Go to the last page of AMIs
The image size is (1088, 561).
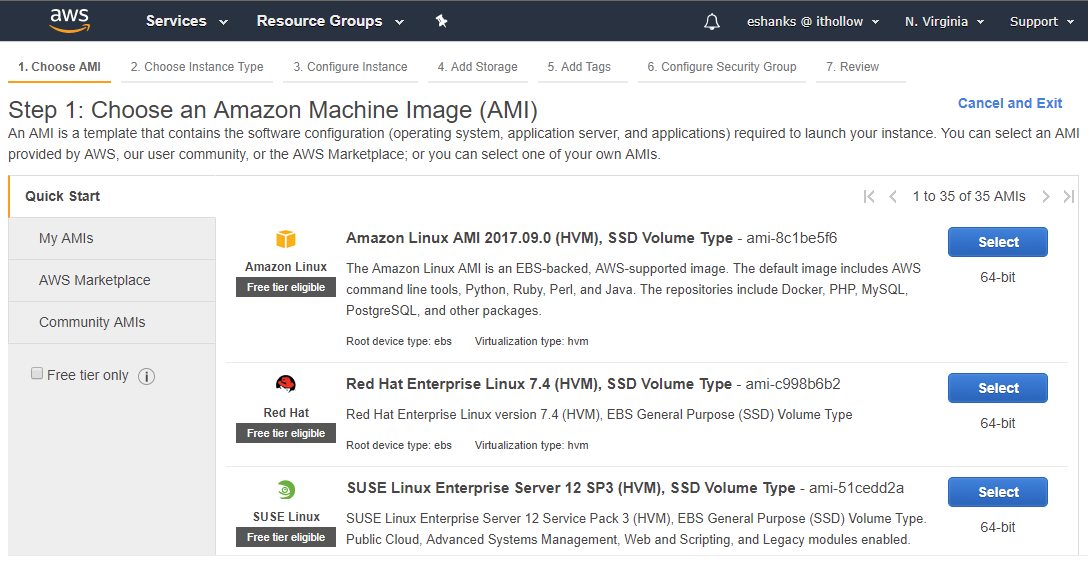click(x=1069, y=197)
